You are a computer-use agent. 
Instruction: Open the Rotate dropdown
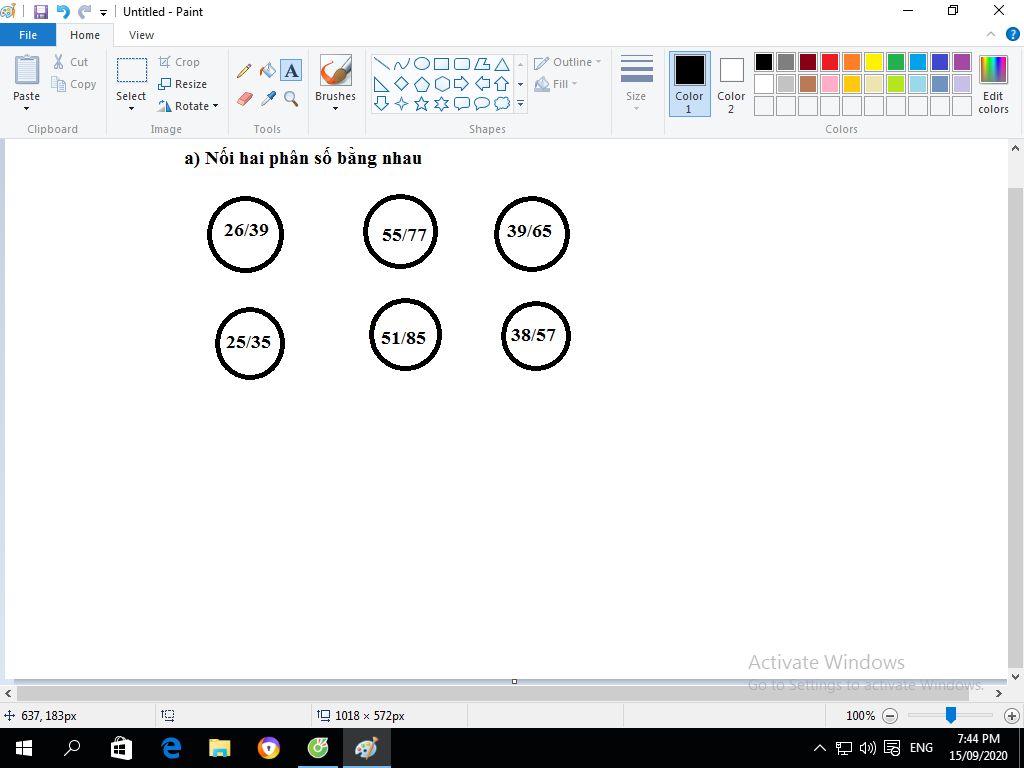188,106
